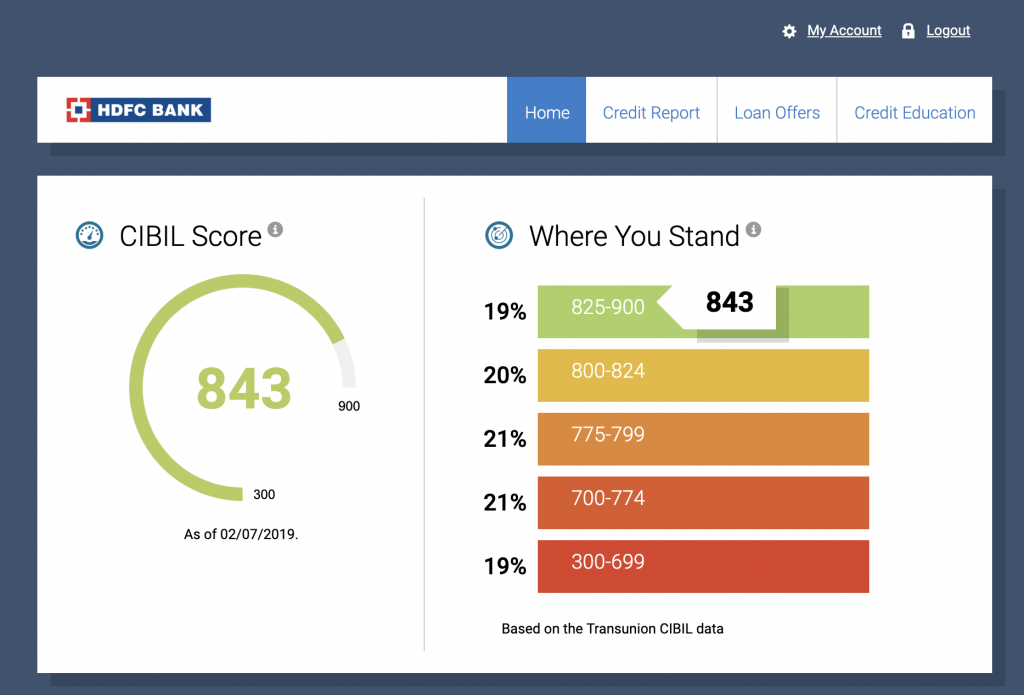
Task: Switch to the Credit Report tab
Action: coord(651,113)
